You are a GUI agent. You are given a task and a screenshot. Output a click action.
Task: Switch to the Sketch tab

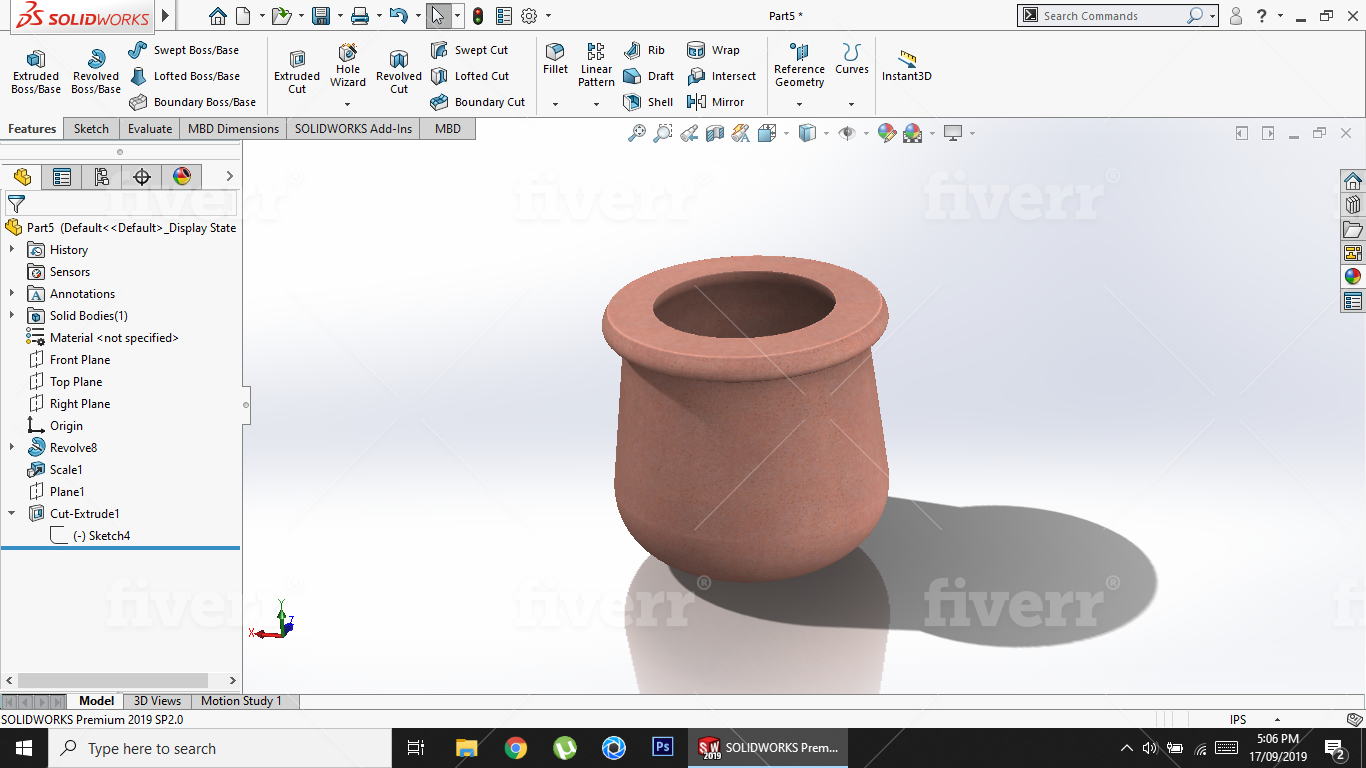91,129
